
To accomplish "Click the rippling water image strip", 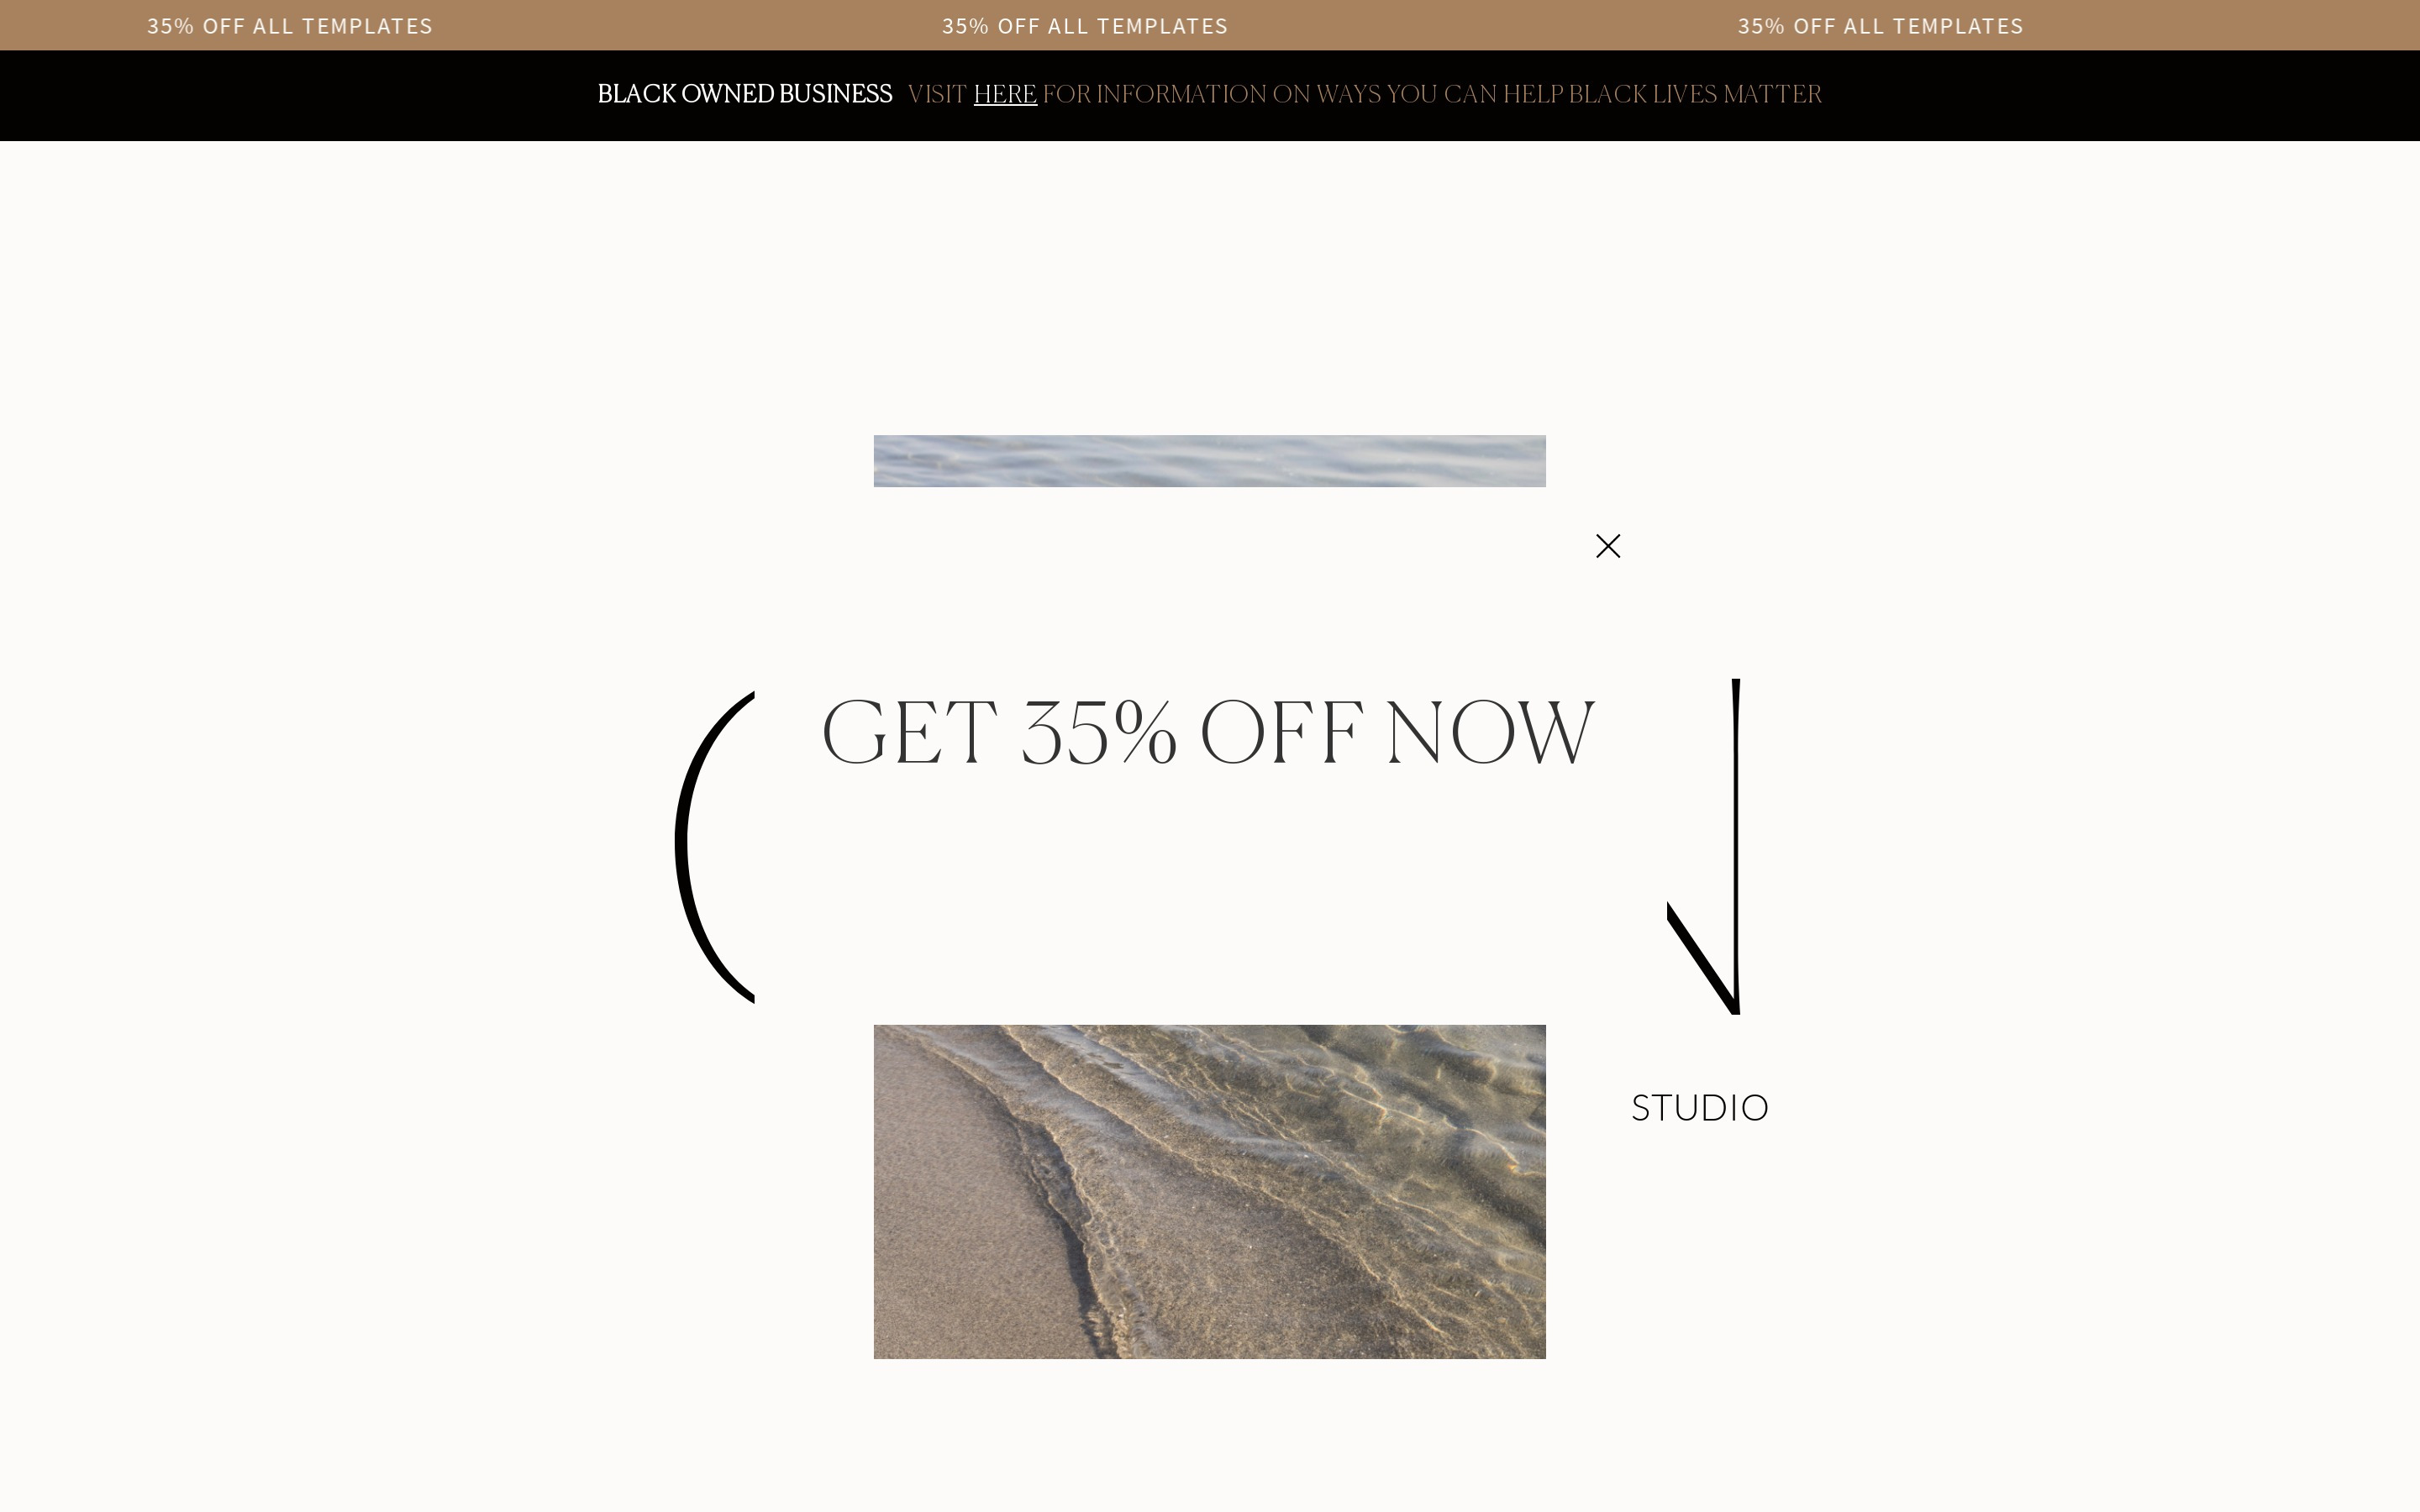I will click(1210, 461).
